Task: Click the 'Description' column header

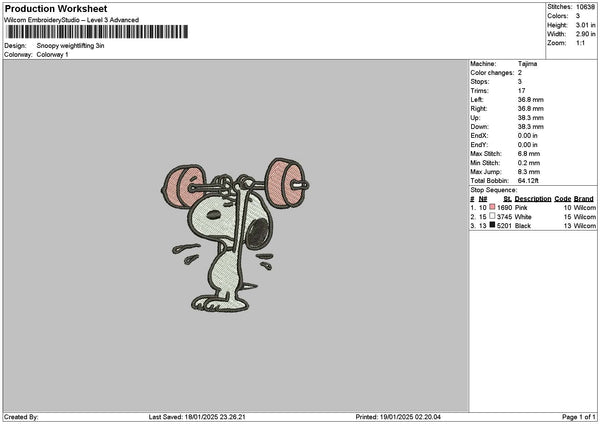Action: pos(533,199)
